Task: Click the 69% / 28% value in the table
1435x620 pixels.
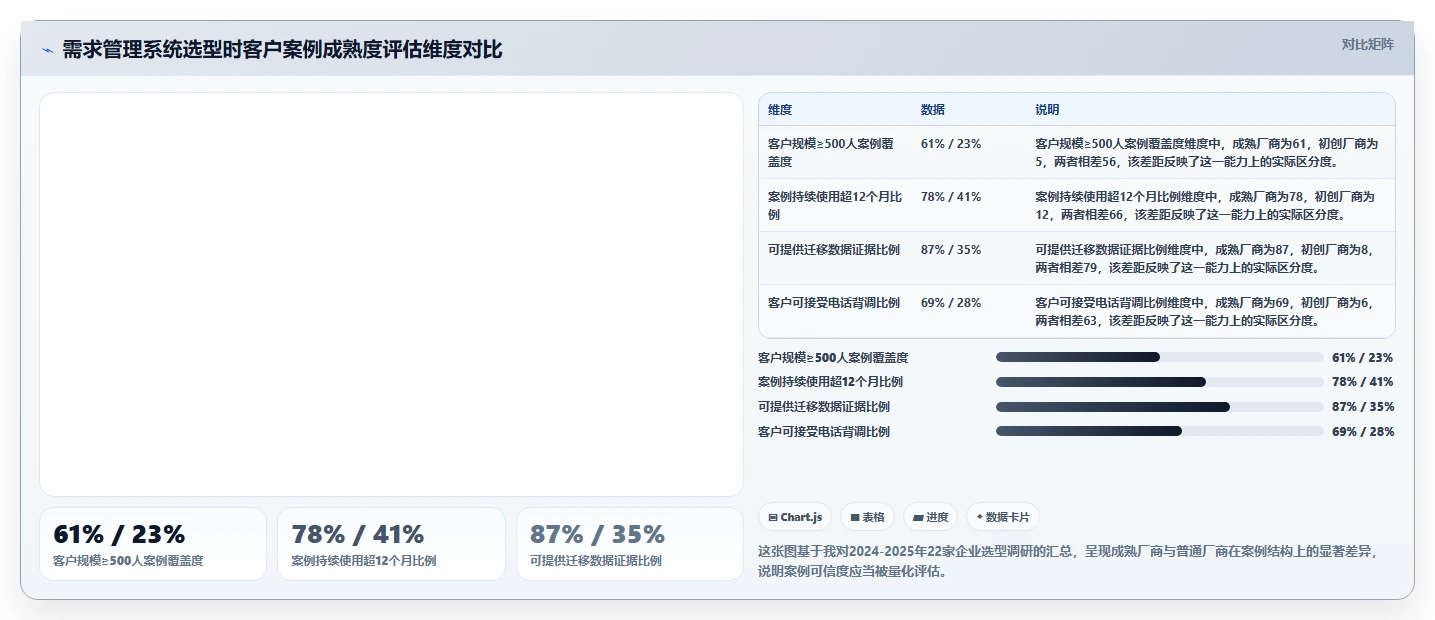Action: [951, 302]
